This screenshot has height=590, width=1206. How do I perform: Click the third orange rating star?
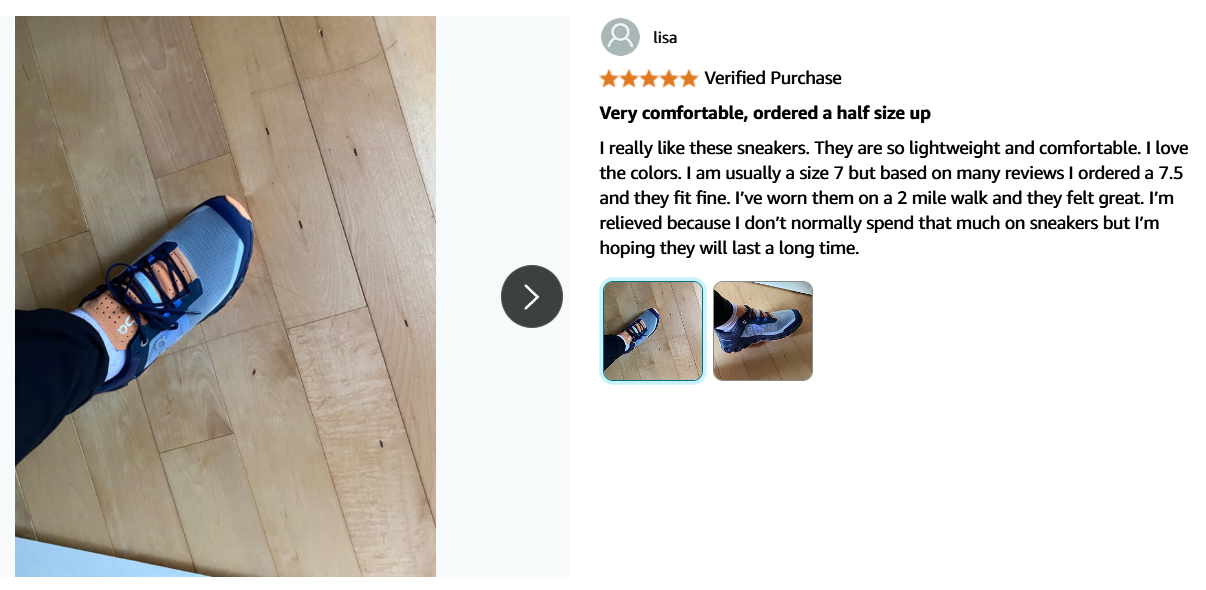click(649, 78)
